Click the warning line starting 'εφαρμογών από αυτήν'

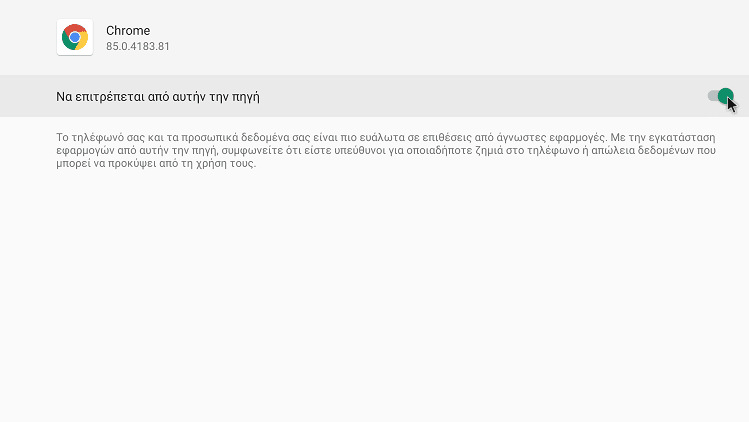click(x=386, y=151)
